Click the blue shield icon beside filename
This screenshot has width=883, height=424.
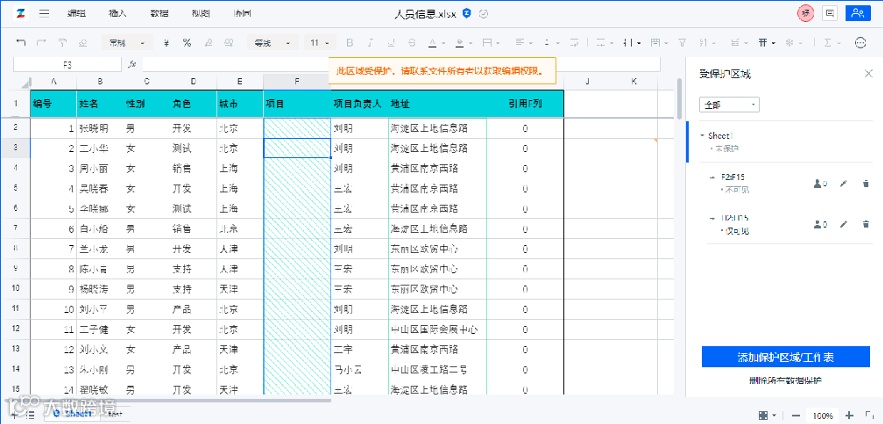[x=466, y=14]
